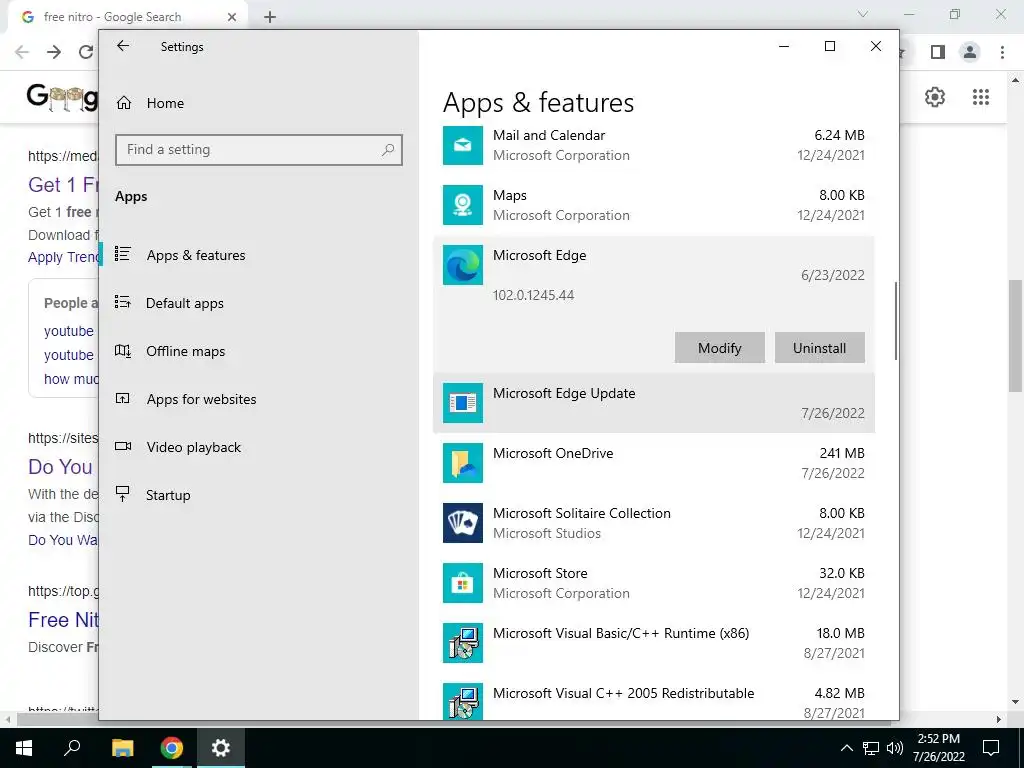The image size is (1024, 768).
Task: Open Chrome profile avatar
Action: pyautogui.click(x=970, y=52)
